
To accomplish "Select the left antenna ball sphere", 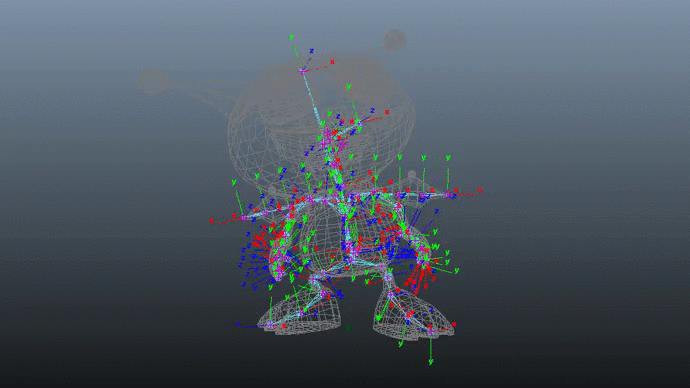I will click(153, 81).
